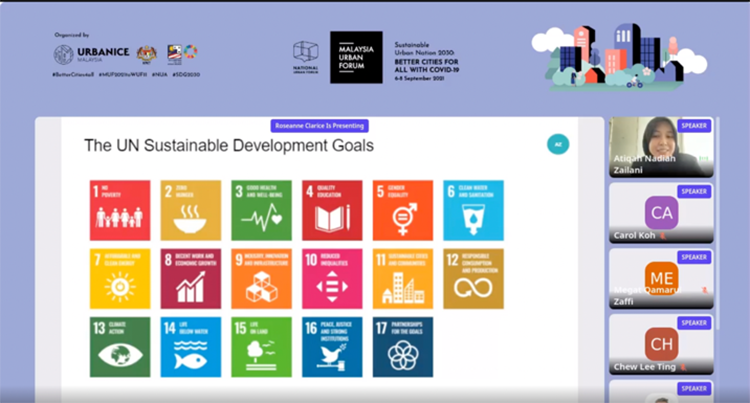
Task: Click the SPEAKER badge on Carol Koh tile
Action: [694, 191]
